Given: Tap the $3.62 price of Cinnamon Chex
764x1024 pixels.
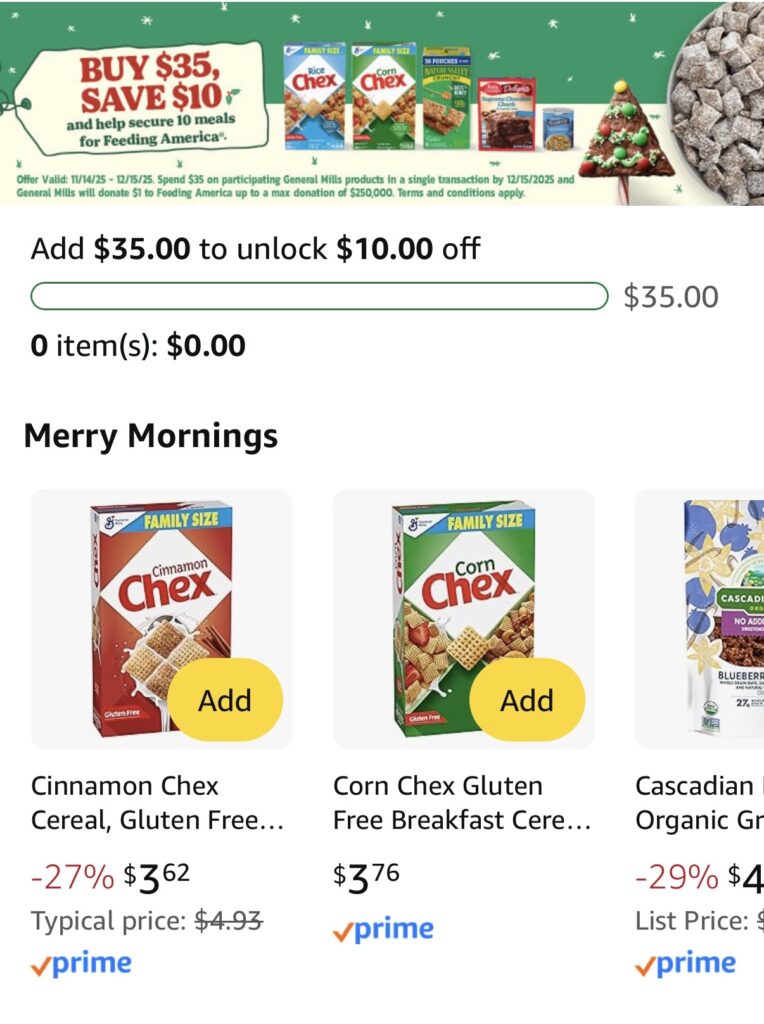Looking at the screenshot, I should tap(156, 877).
